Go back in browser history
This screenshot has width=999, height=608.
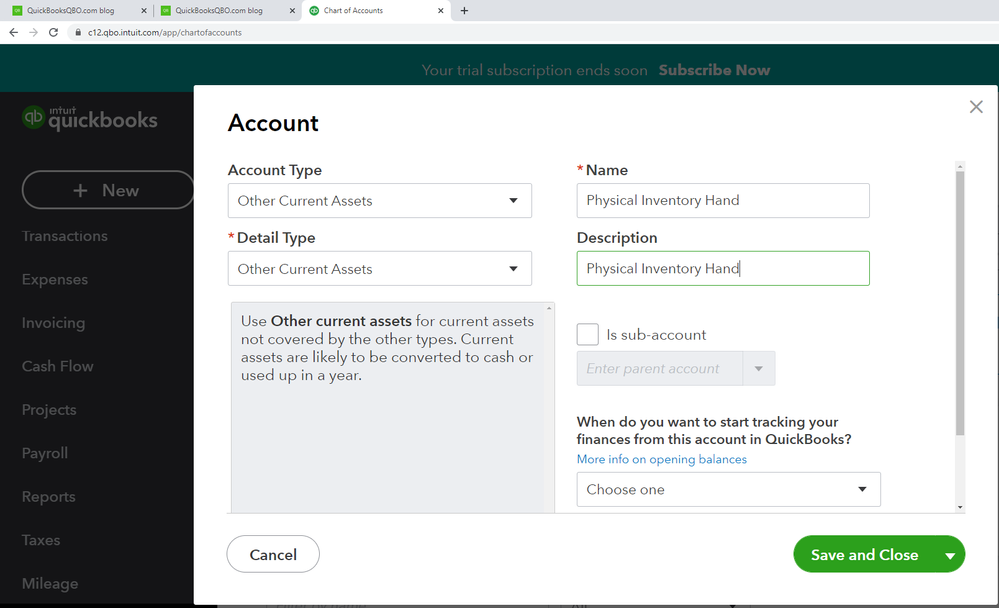(x=13, y=33)
